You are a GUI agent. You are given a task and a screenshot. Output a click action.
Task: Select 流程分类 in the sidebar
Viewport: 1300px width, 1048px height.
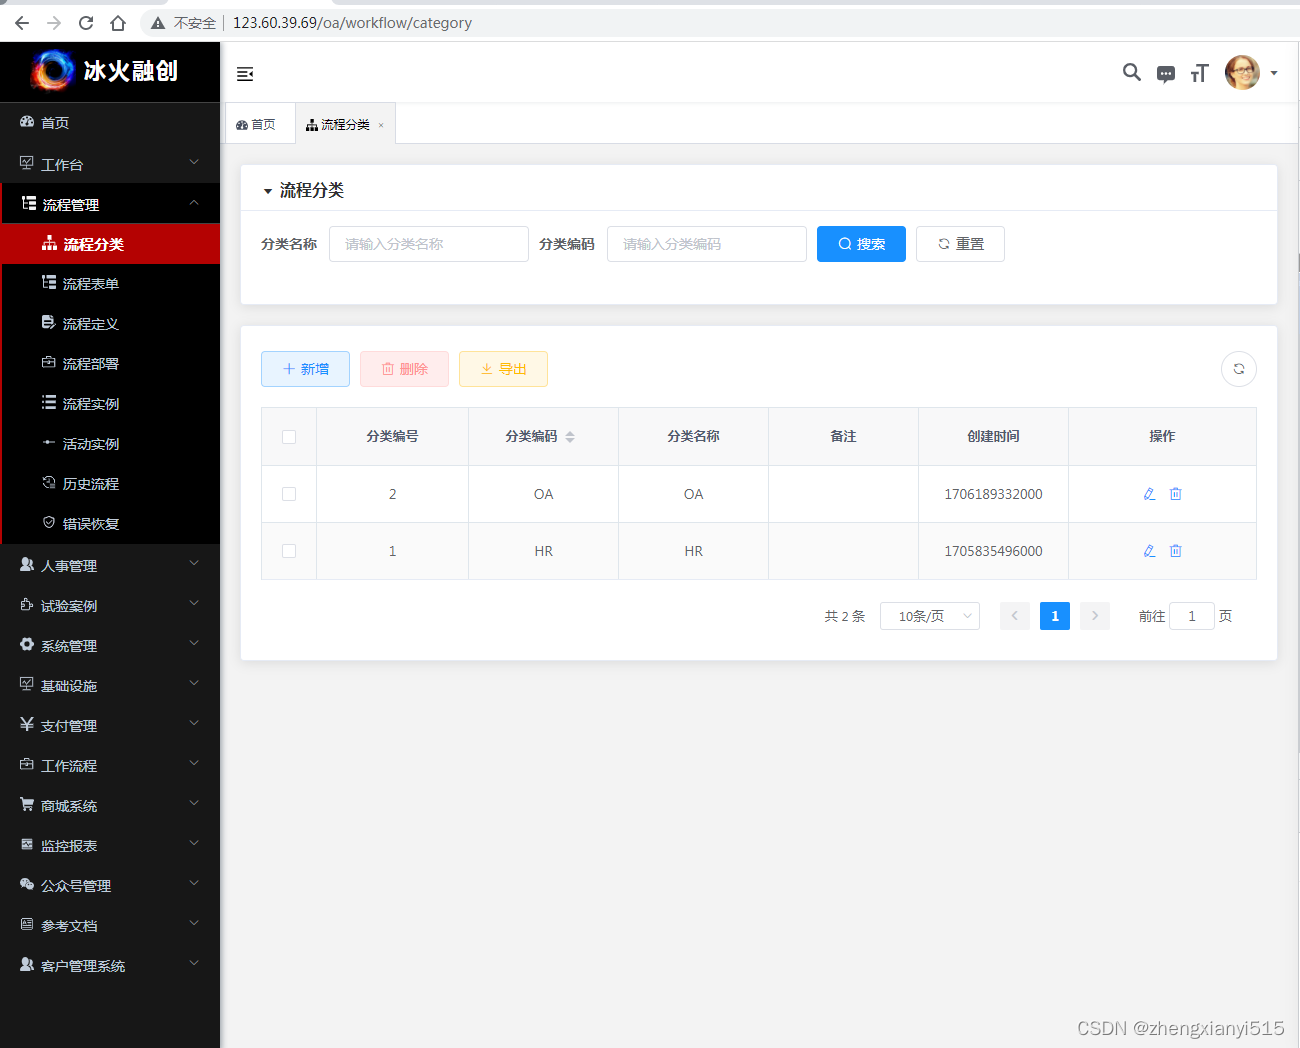coord(110,244)
